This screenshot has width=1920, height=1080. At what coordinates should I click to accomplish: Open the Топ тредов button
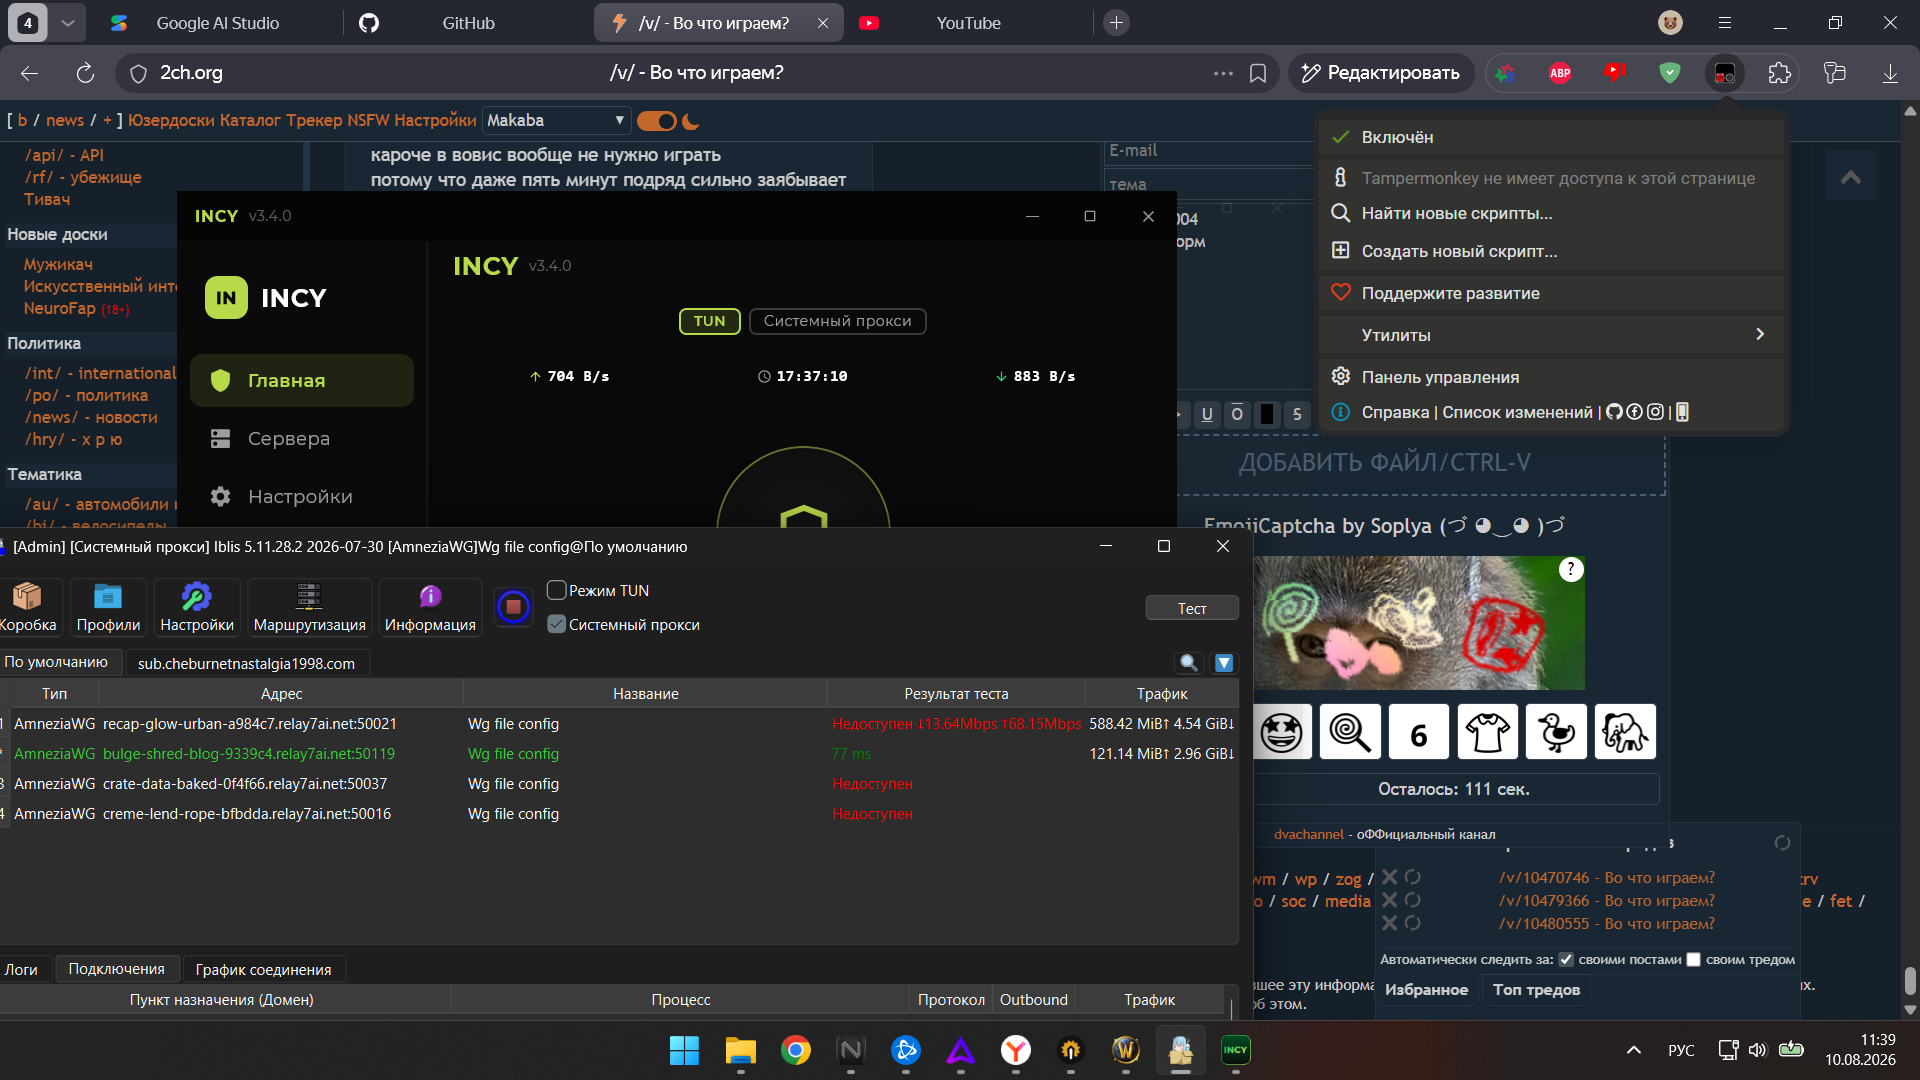1536,990
